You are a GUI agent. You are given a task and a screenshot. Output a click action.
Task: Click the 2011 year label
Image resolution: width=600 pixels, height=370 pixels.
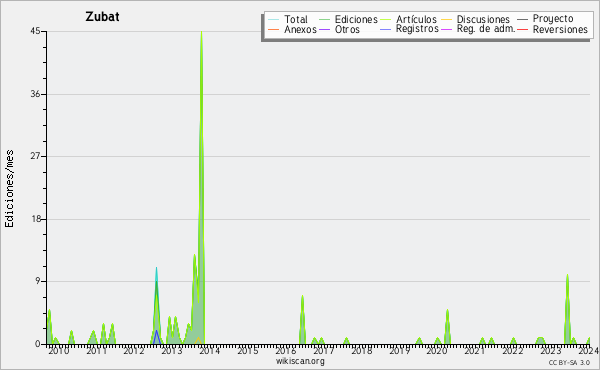[x=96, y=350]
